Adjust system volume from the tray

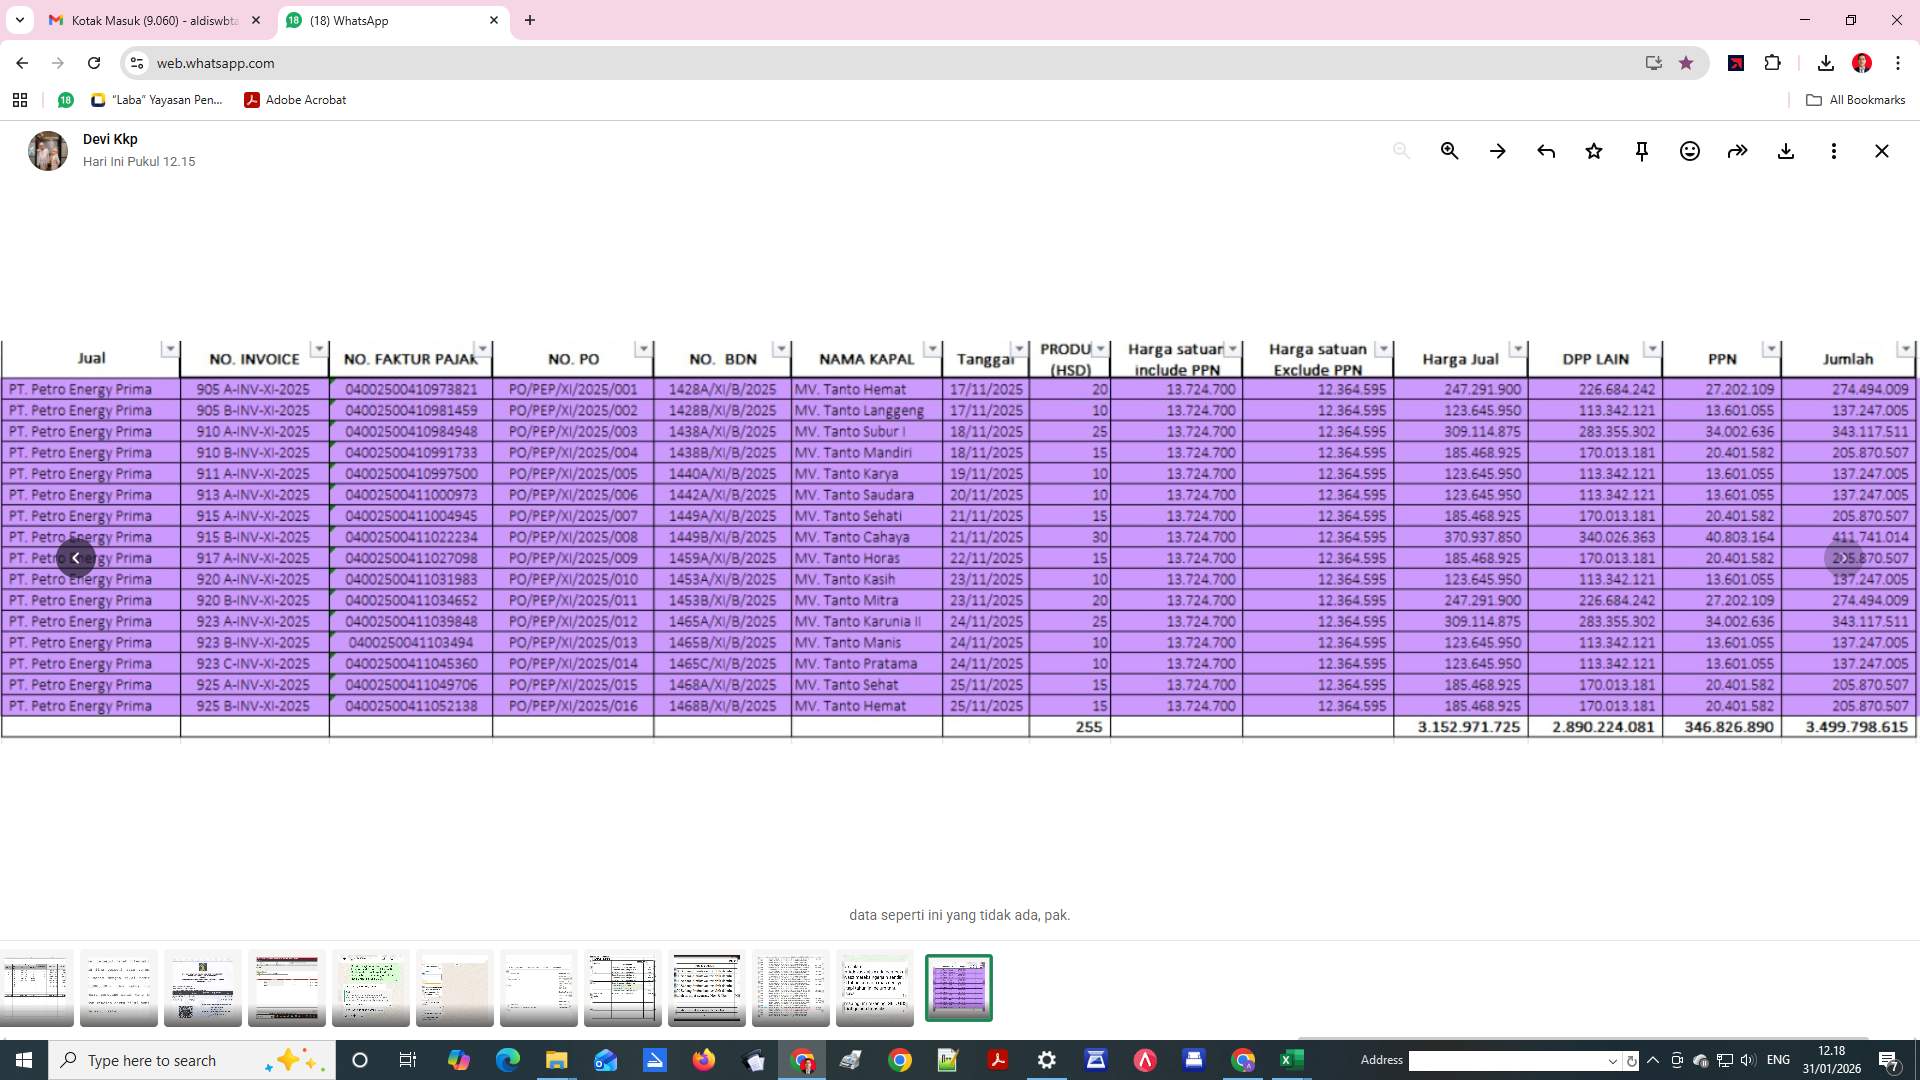point(1747,1059)
